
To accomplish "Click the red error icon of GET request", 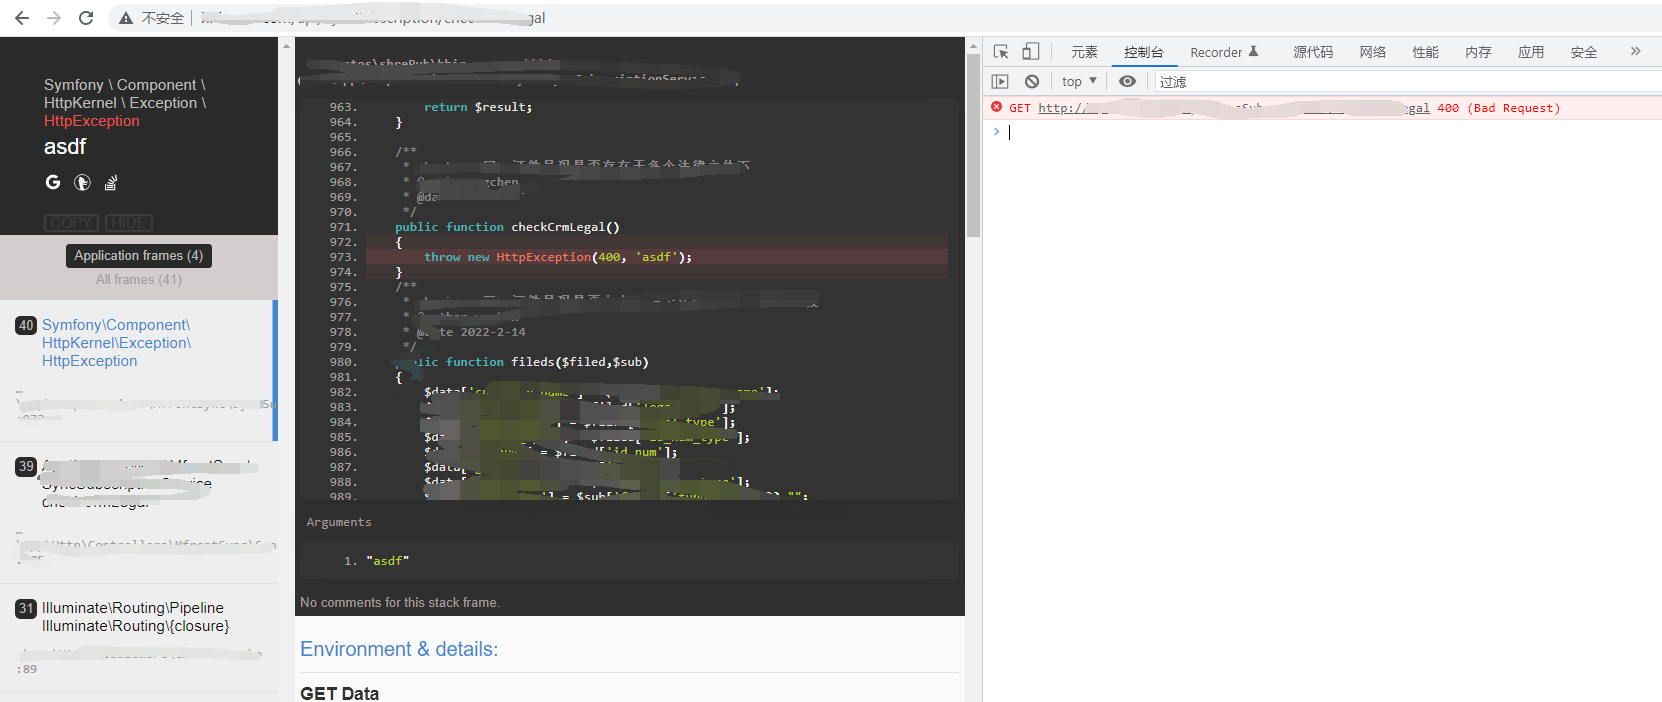I will point(996,107).
